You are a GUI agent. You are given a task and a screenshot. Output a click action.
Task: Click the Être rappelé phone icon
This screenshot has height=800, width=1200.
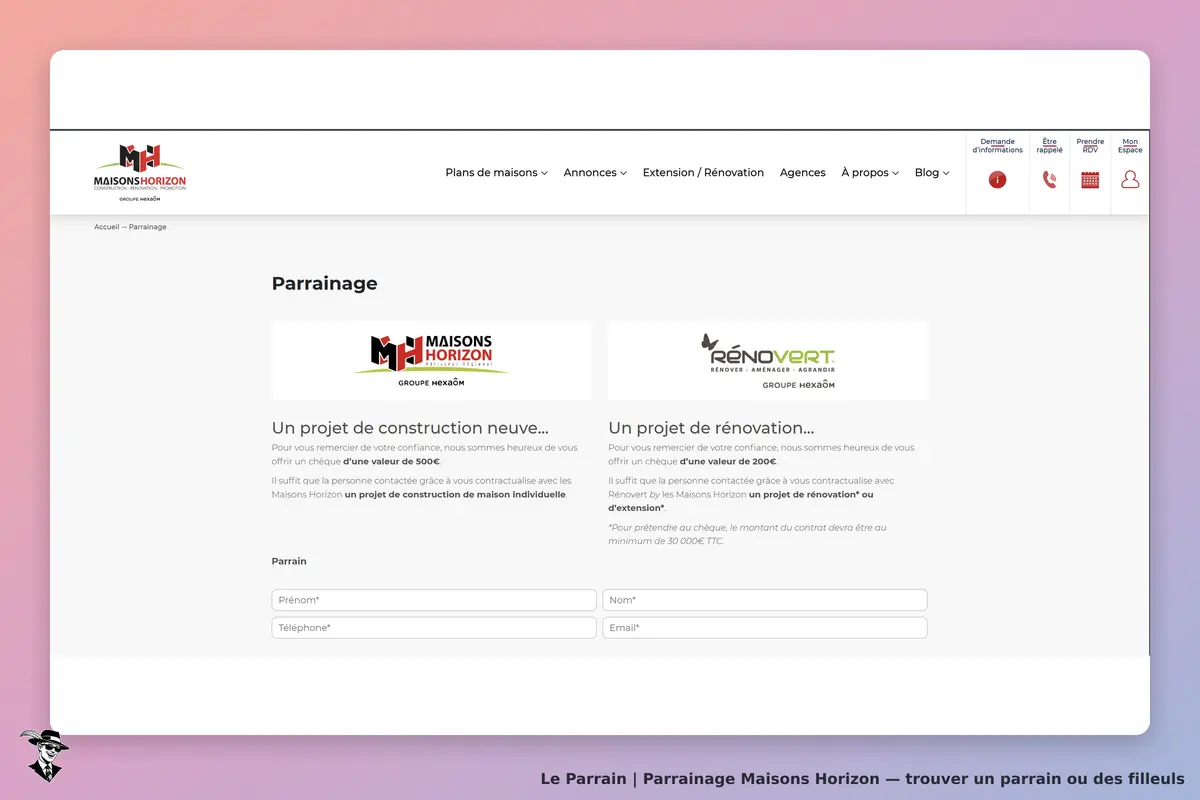[1049, 180]
